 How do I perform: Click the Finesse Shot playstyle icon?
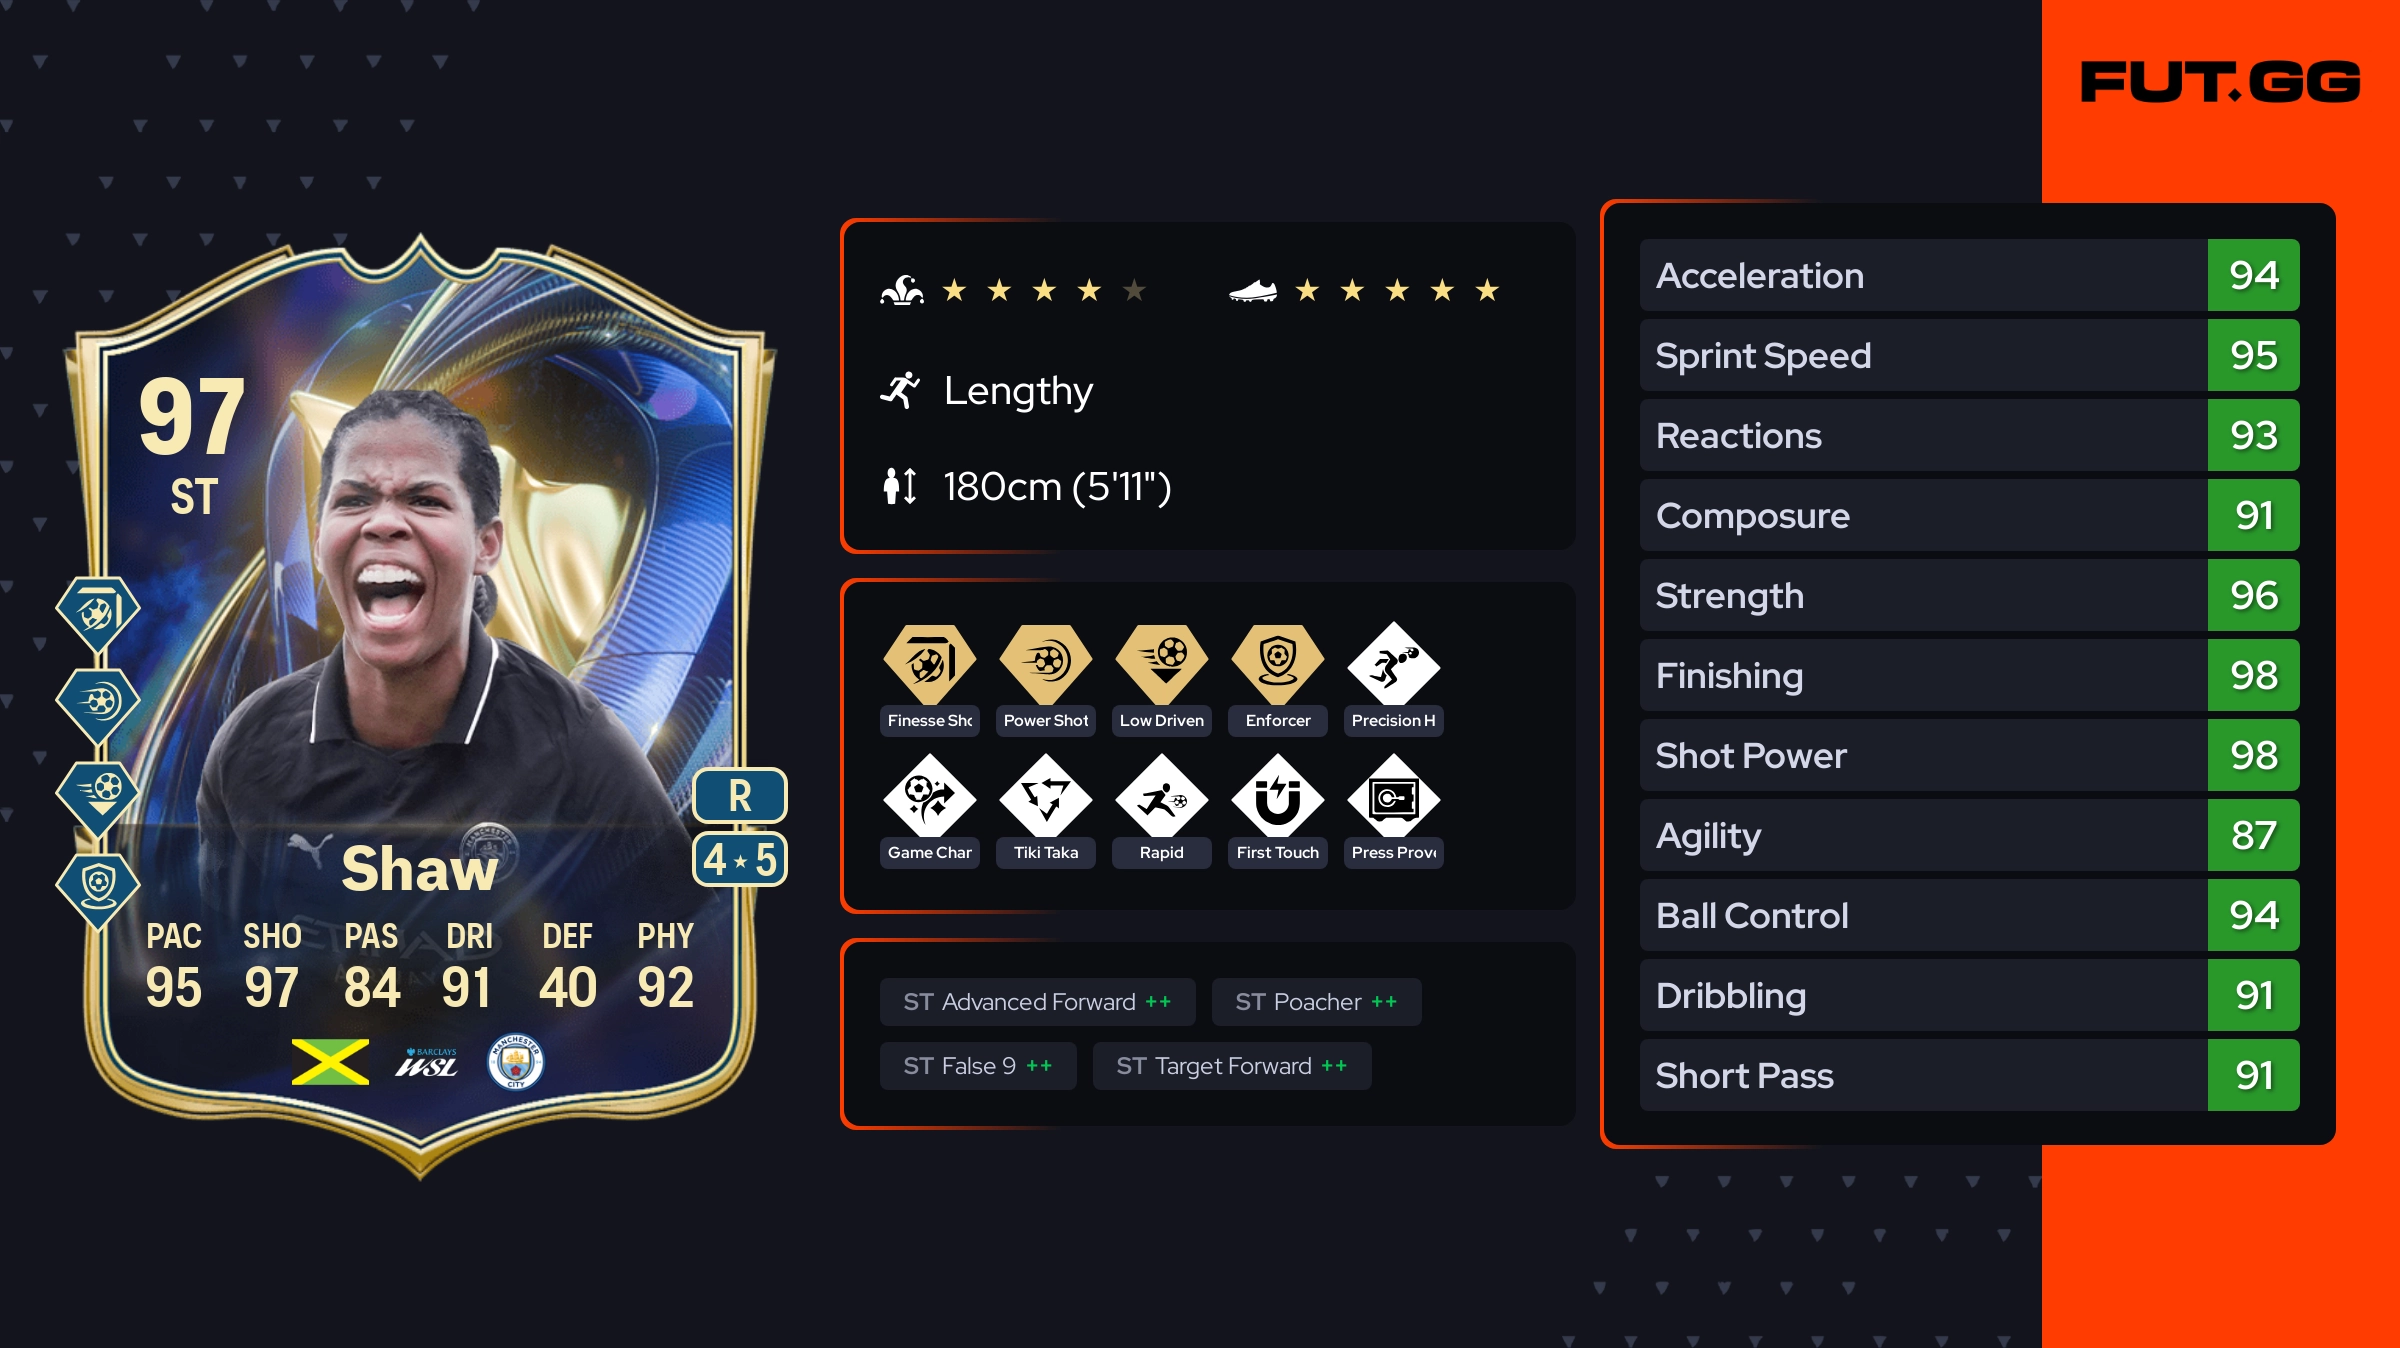pyautogui.click(x=929, y=663)
